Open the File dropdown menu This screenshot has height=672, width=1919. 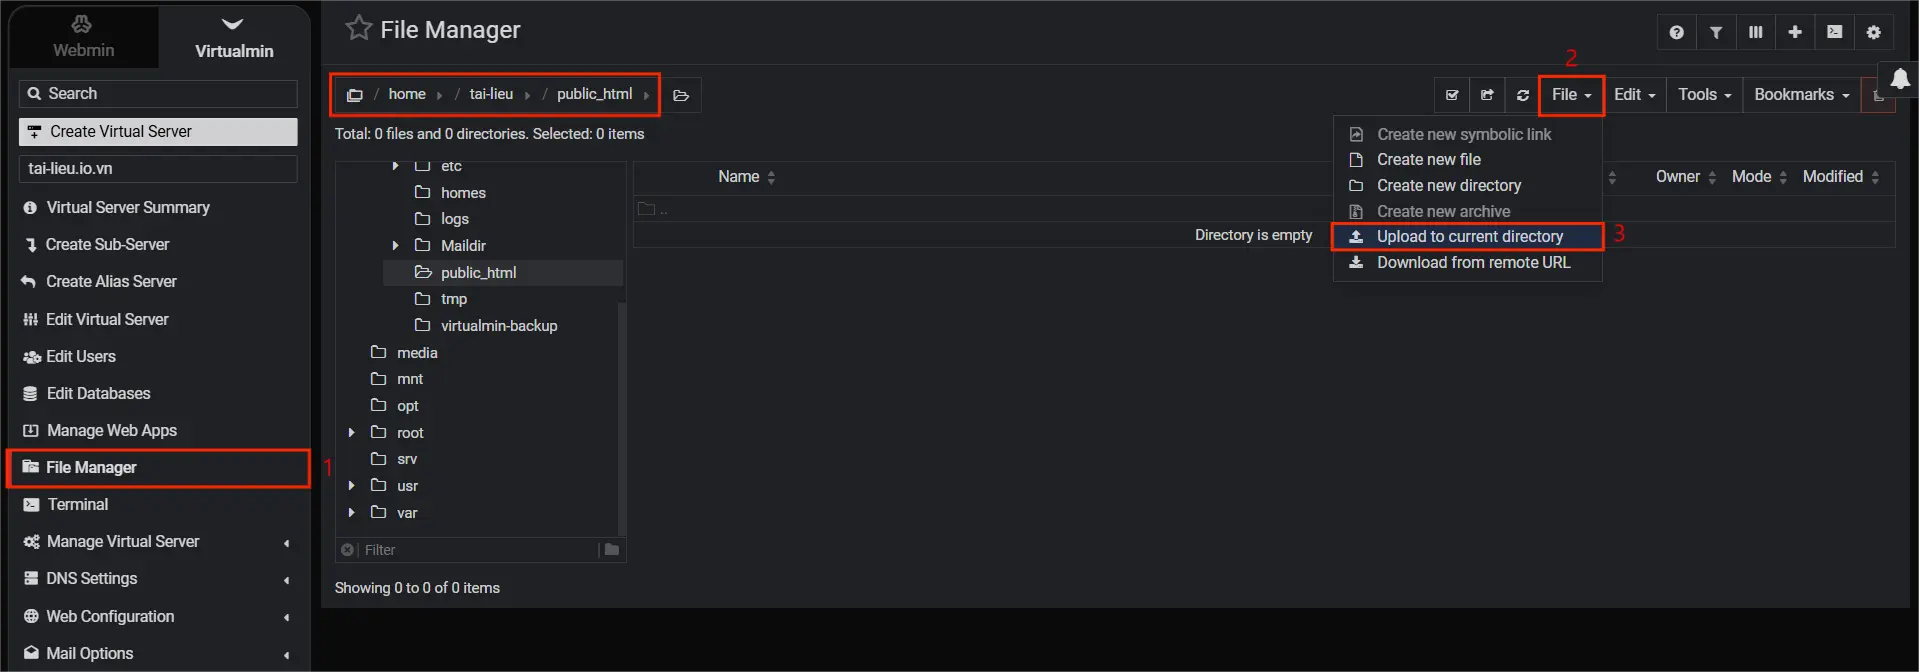(1571, 95)
